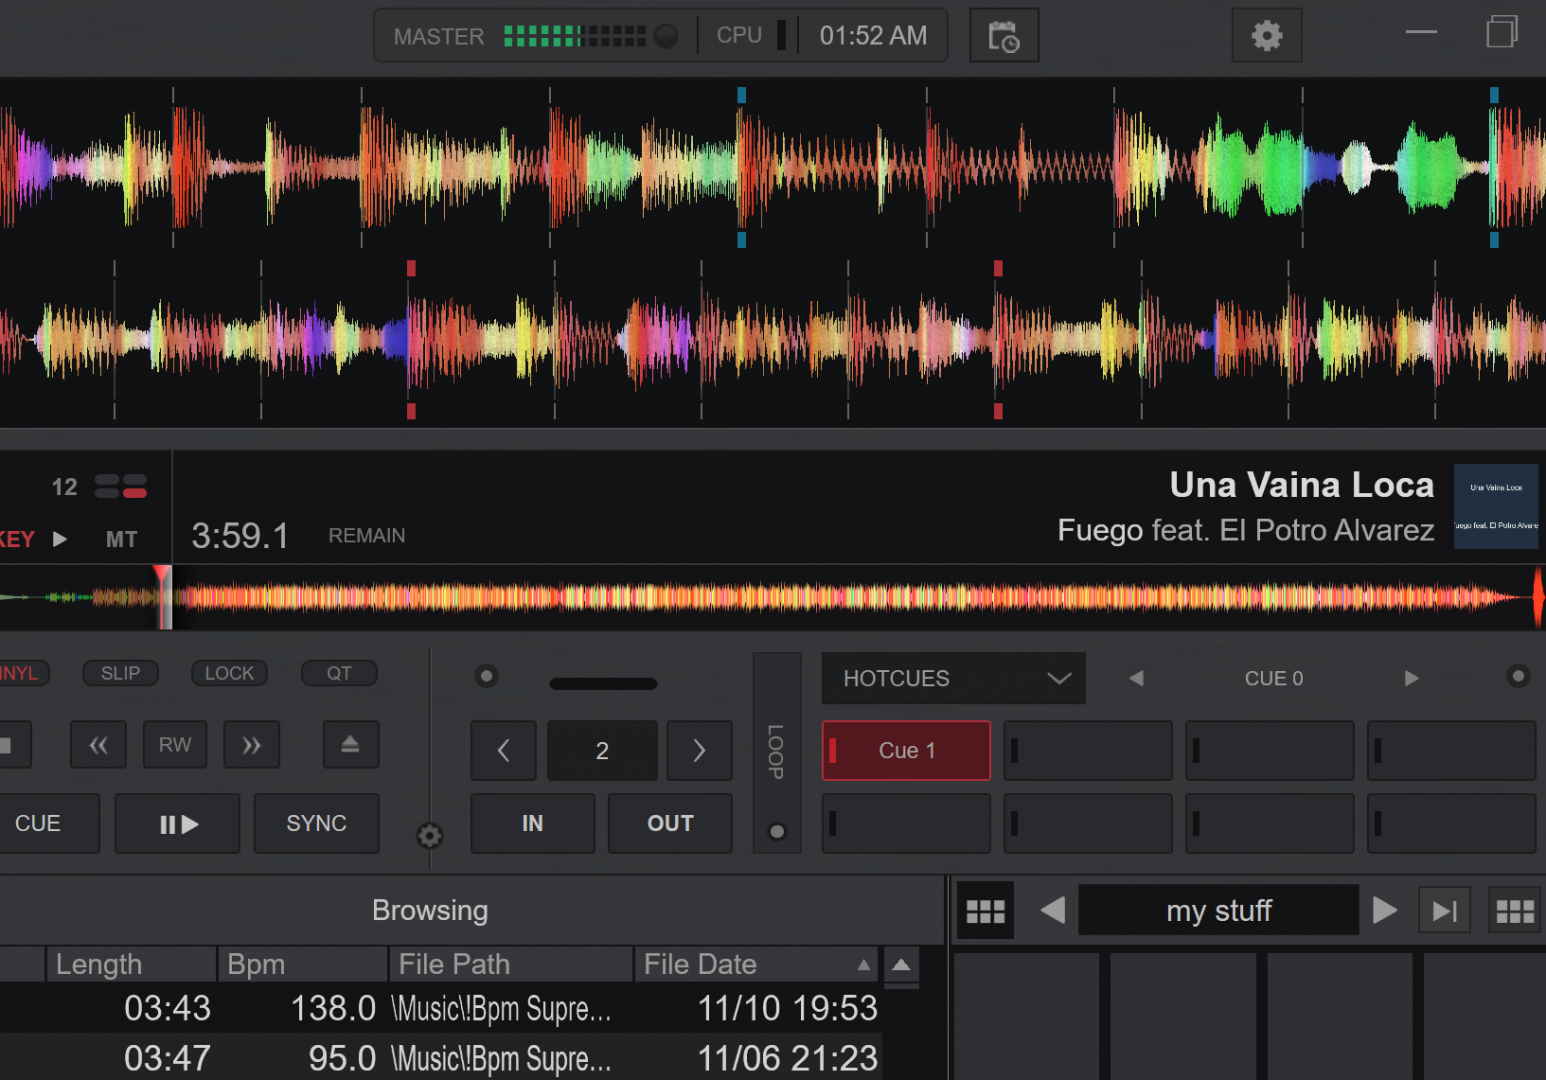Screen dimensions: 1546x1080
Task: Open the my stuff sampler bank selector
Action: point(1218,911)
